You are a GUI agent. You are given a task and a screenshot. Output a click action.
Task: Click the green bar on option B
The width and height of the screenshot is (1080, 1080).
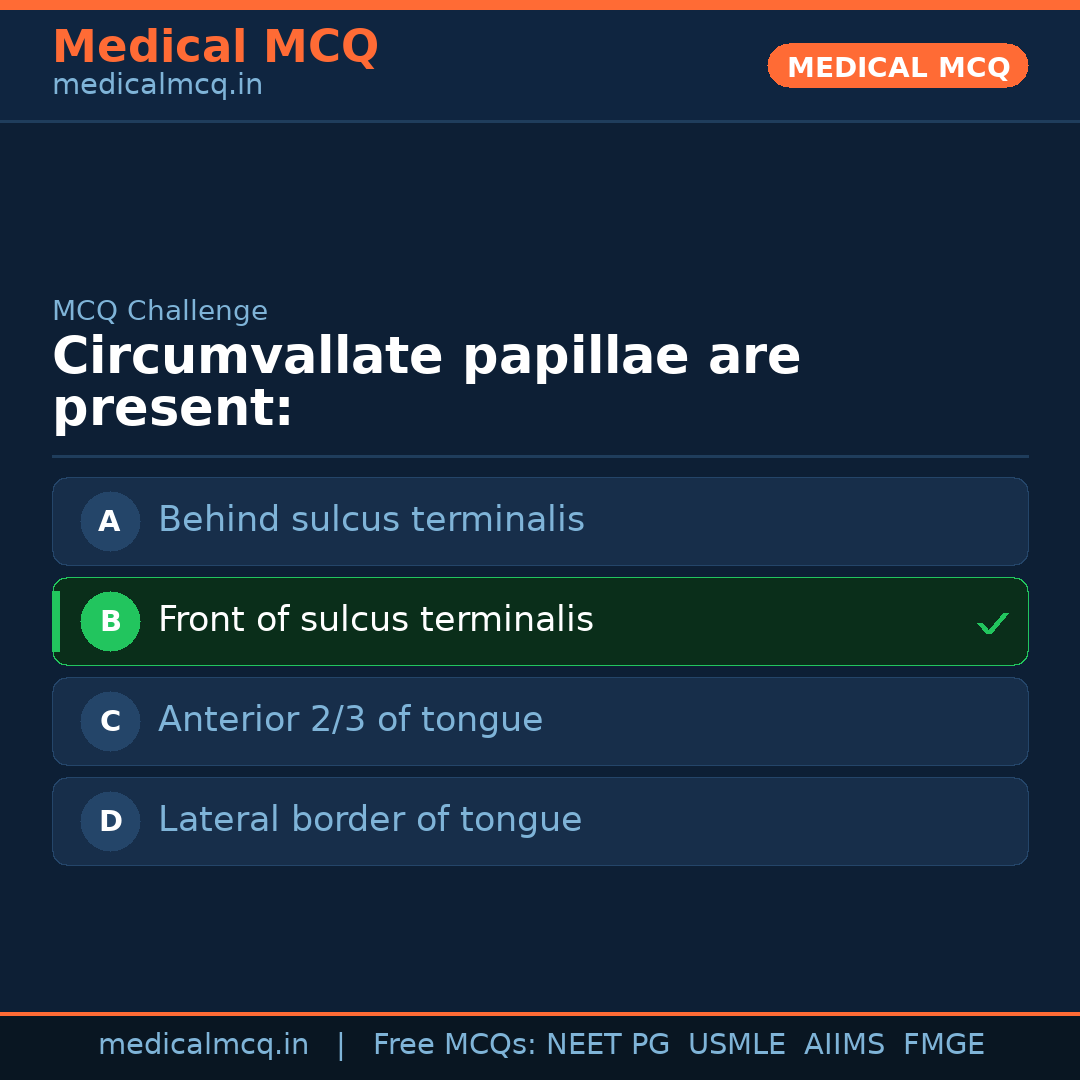(x=56, y=621)
